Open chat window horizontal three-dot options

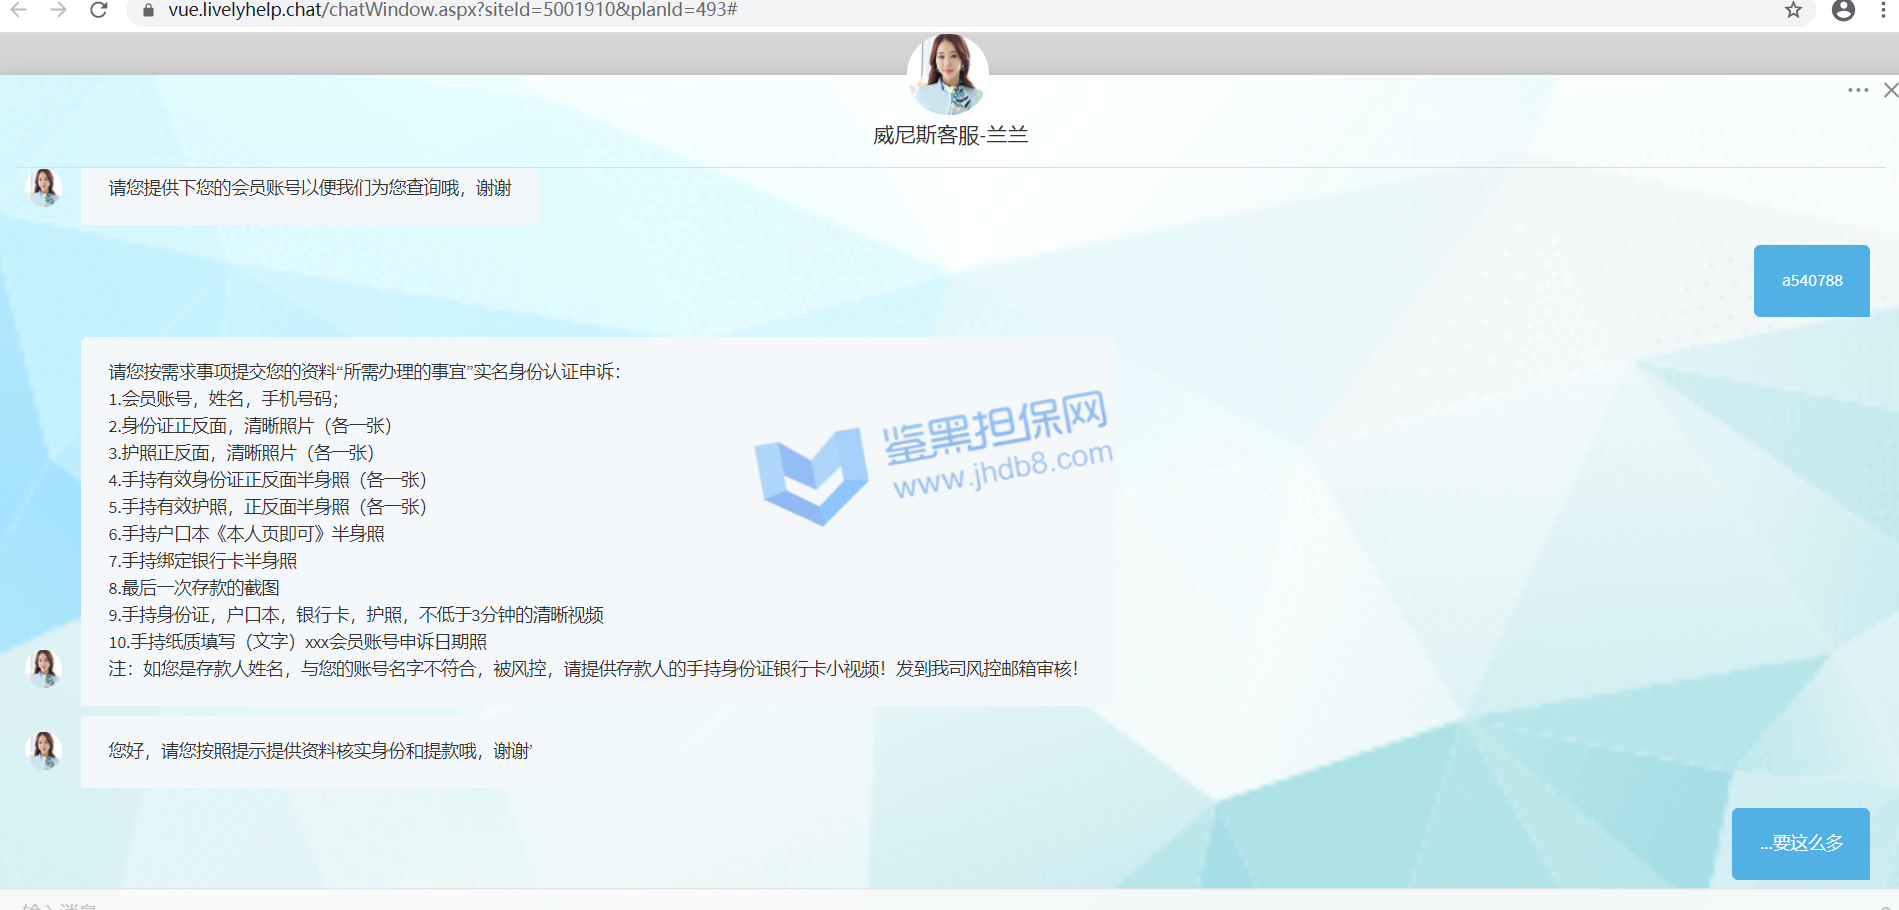(x=1858, y=90)
